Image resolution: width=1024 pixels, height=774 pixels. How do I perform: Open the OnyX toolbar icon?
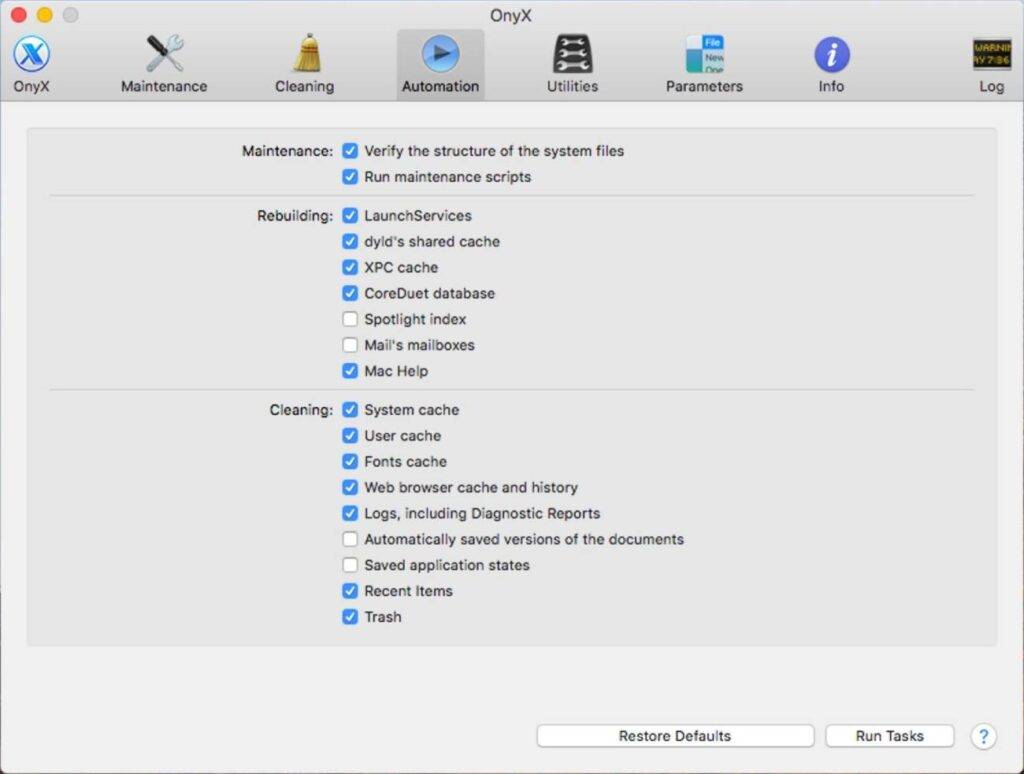coord(31,54)
